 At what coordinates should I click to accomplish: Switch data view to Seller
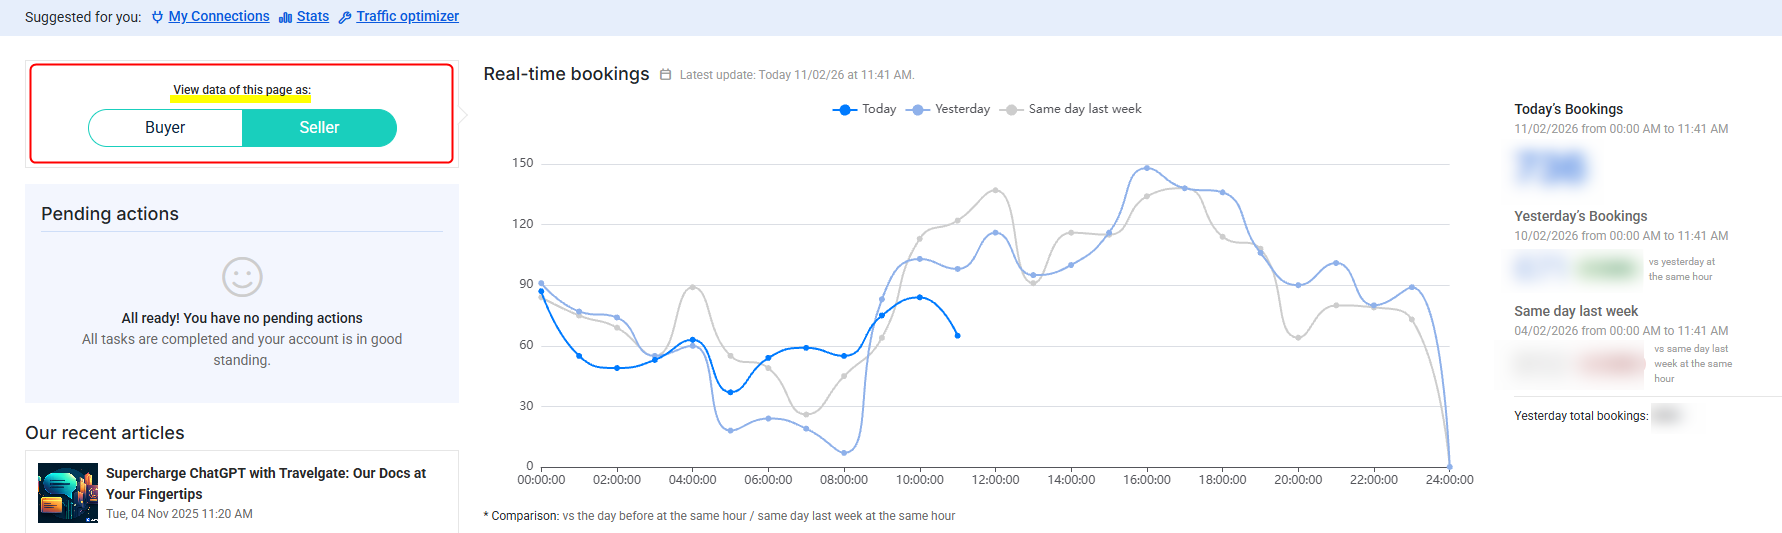coord(319,128)
